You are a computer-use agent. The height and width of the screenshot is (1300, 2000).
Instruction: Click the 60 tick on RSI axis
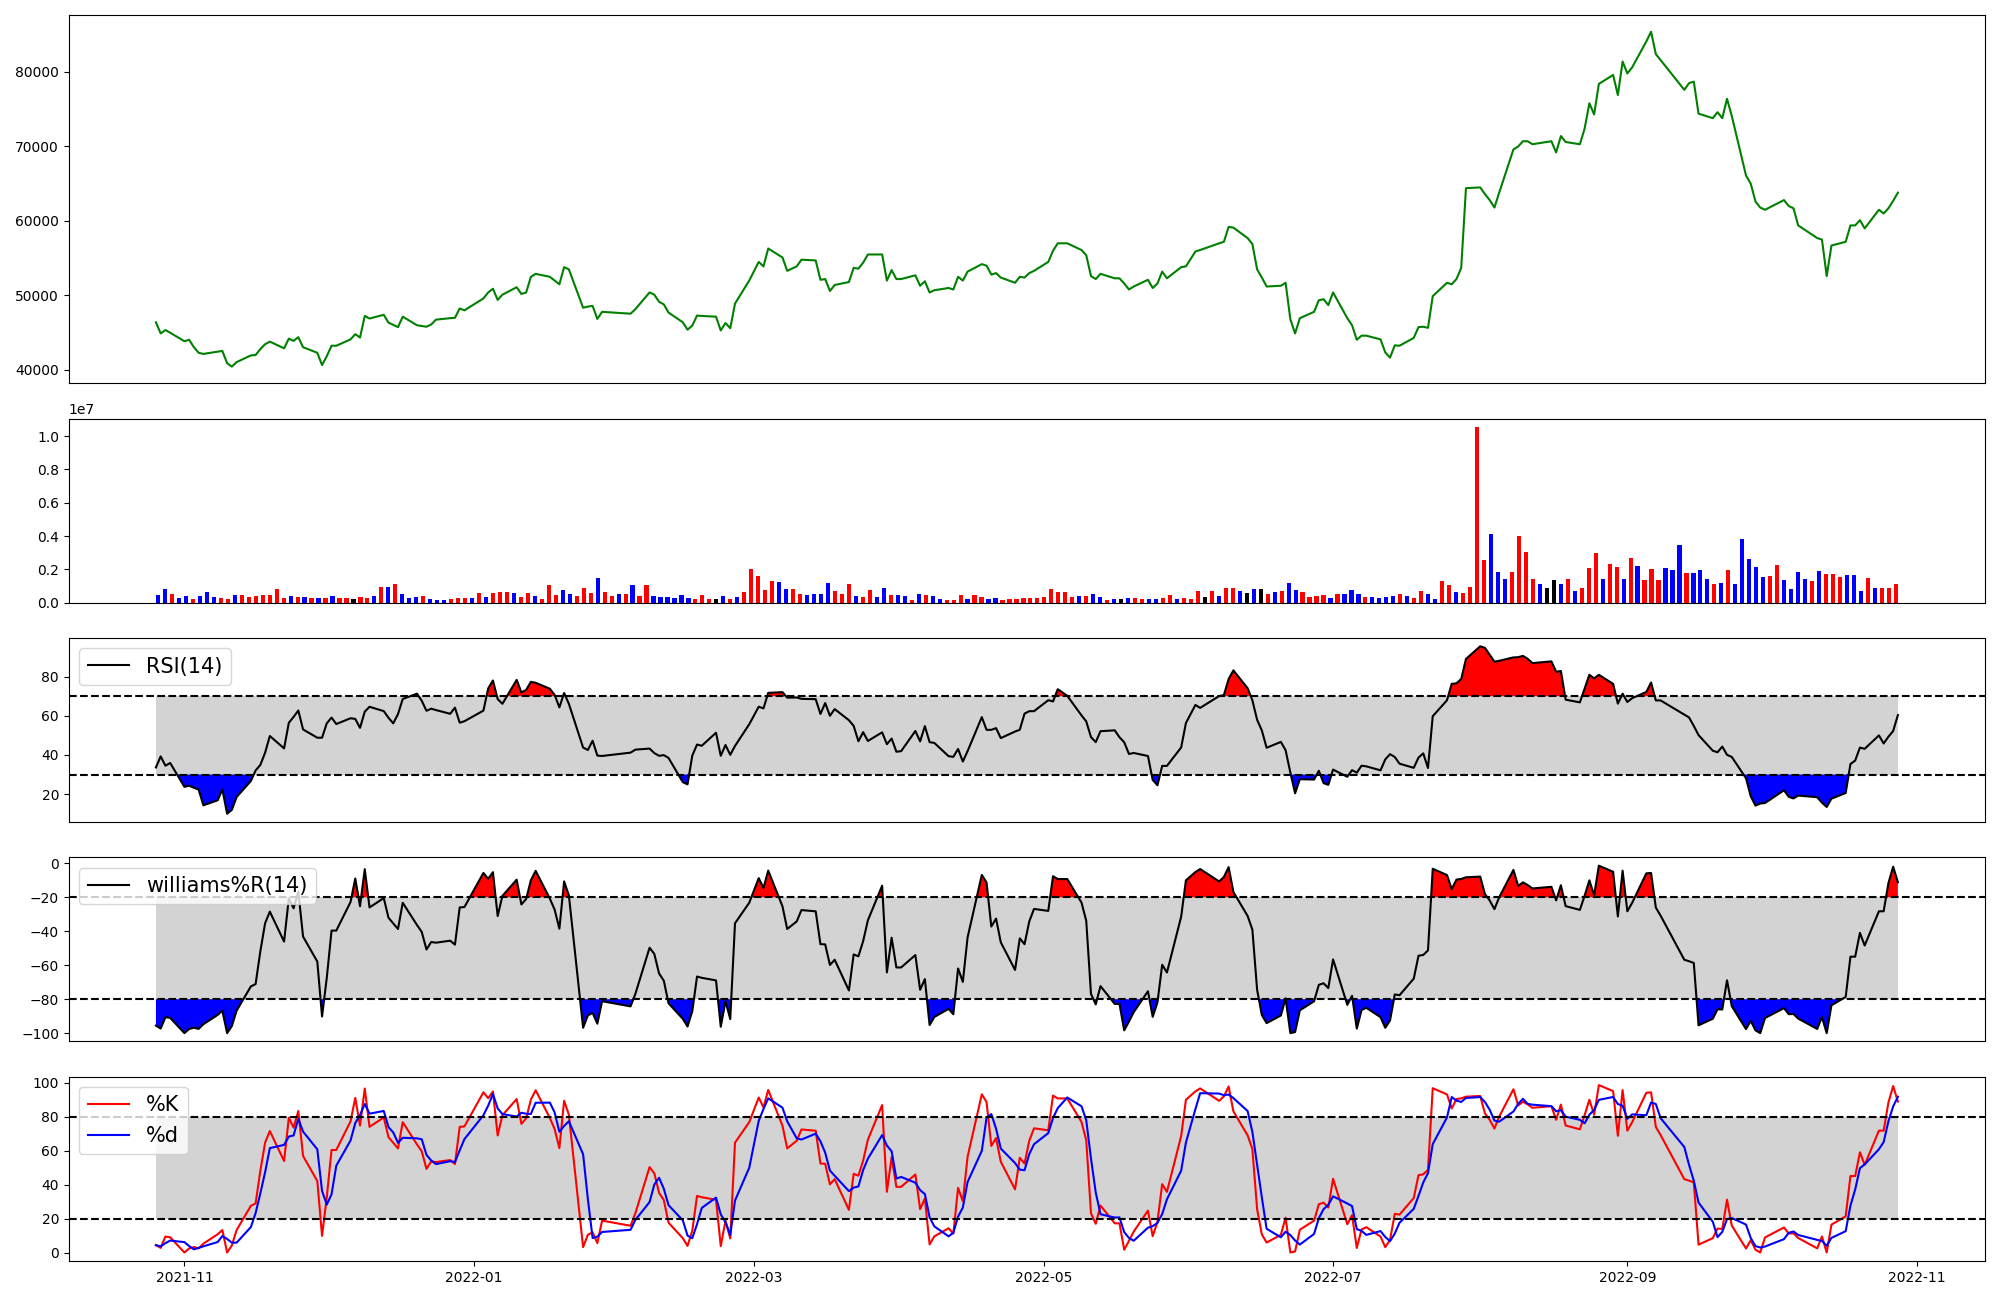coord(51,717)
